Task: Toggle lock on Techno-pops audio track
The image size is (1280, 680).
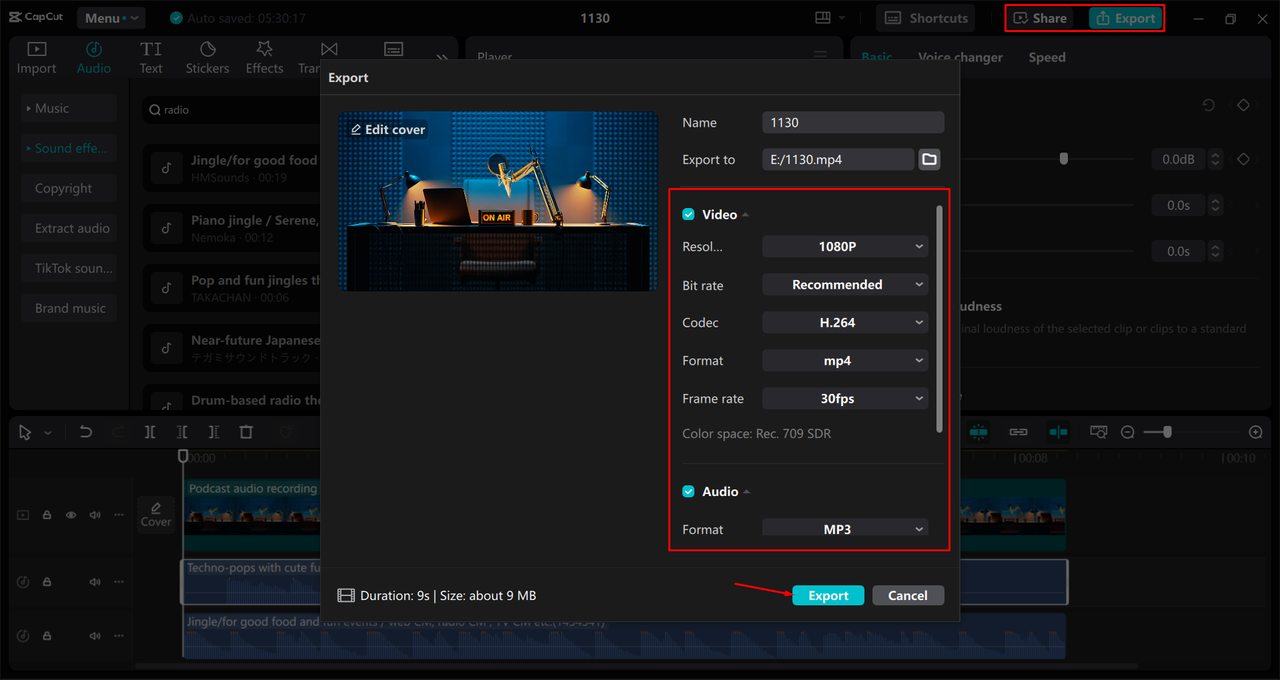Action: (x=47, y=582)
